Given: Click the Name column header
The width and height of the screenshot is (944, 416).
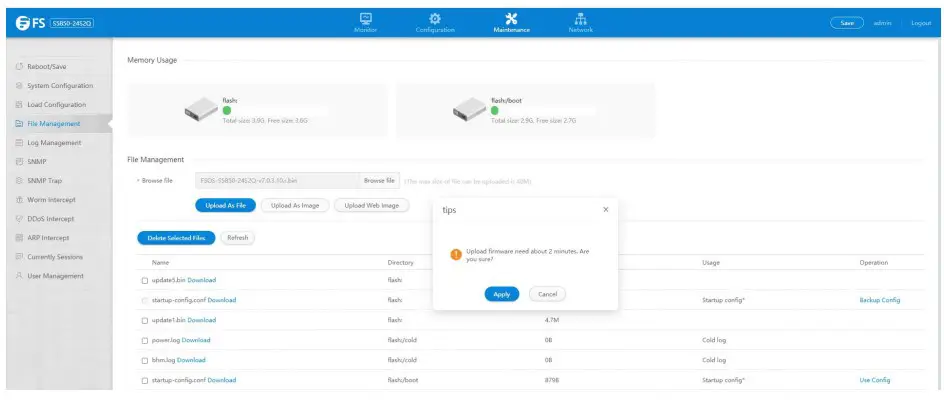Looking at the screenshot, I should pyautogui.click(x=161, y=263).
